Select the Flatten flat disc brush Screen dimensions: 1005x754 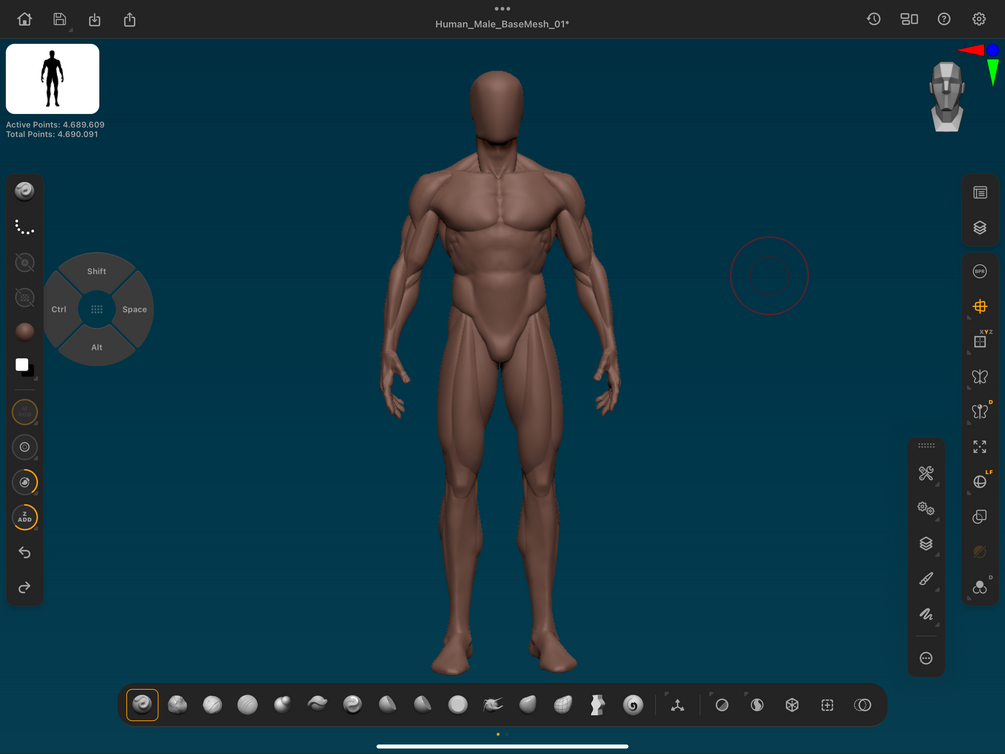point(458,705)
